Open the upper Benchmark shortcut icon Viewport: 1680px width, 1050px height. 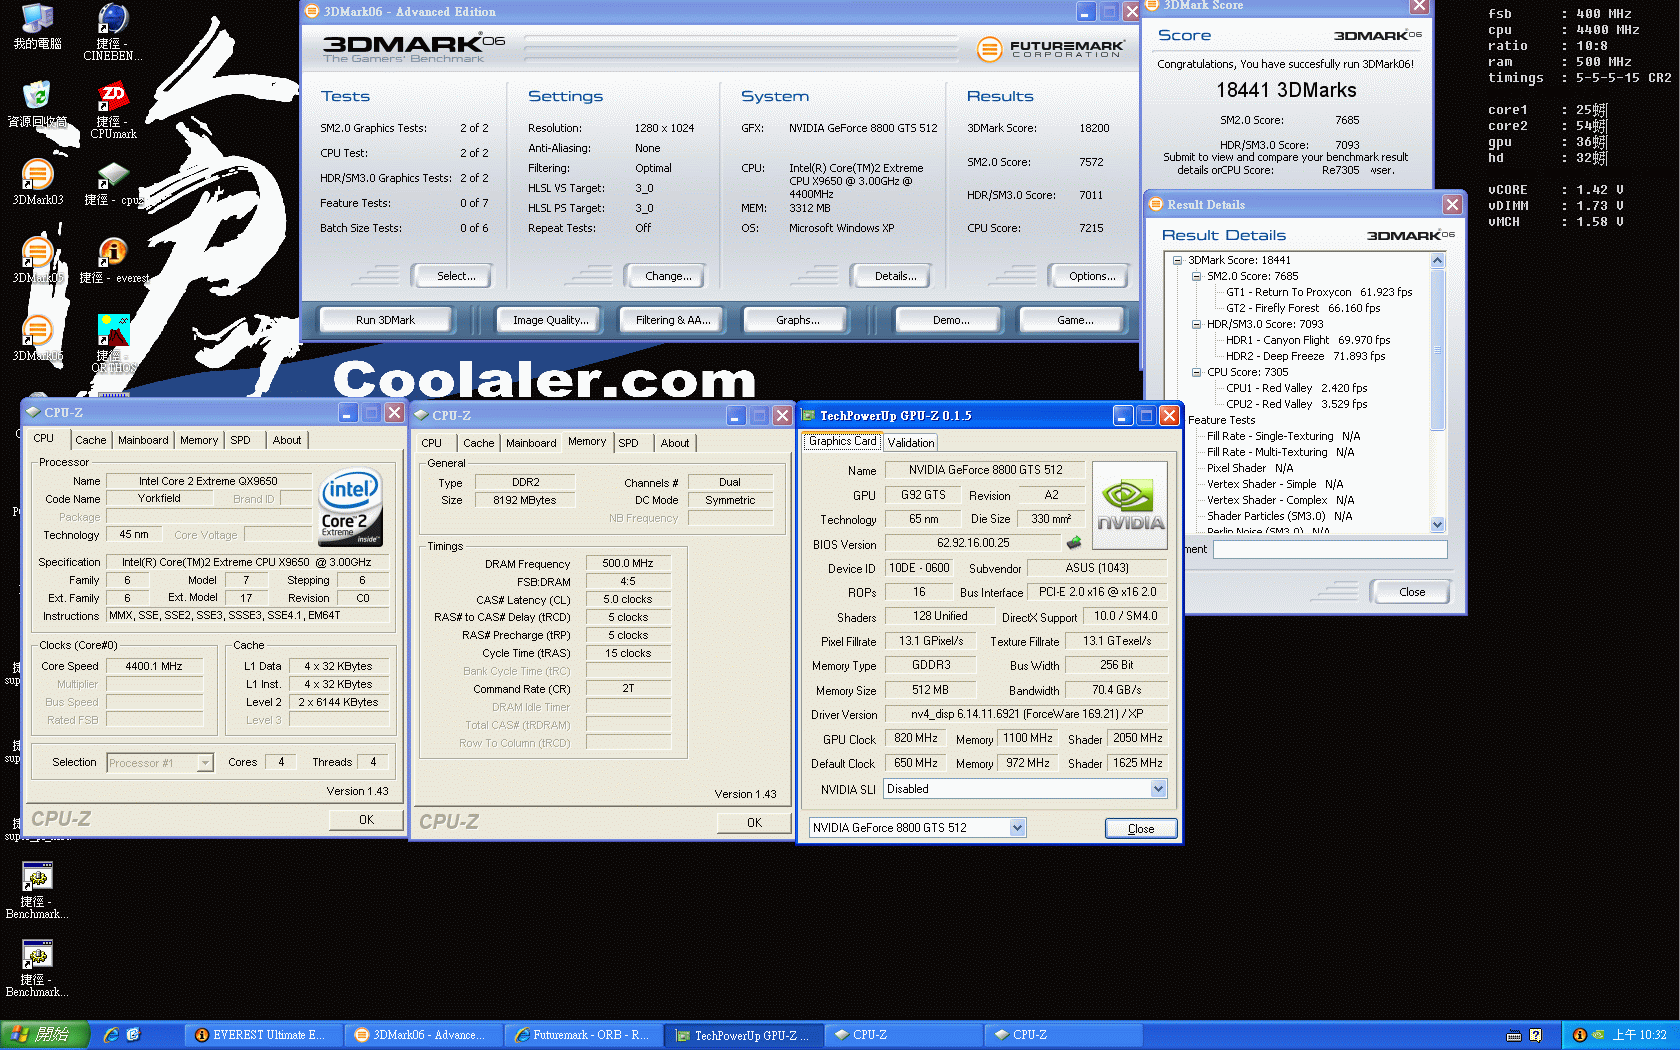(37, 891)
